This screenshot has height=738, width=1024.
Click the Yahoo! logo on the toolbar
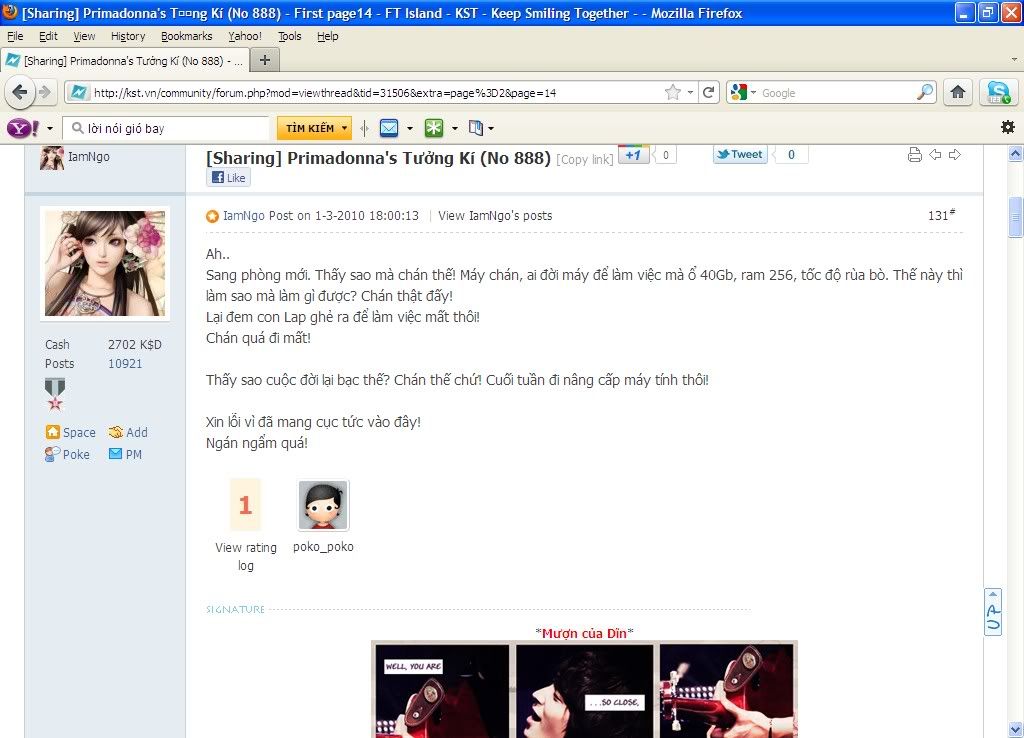click(23, 128)
